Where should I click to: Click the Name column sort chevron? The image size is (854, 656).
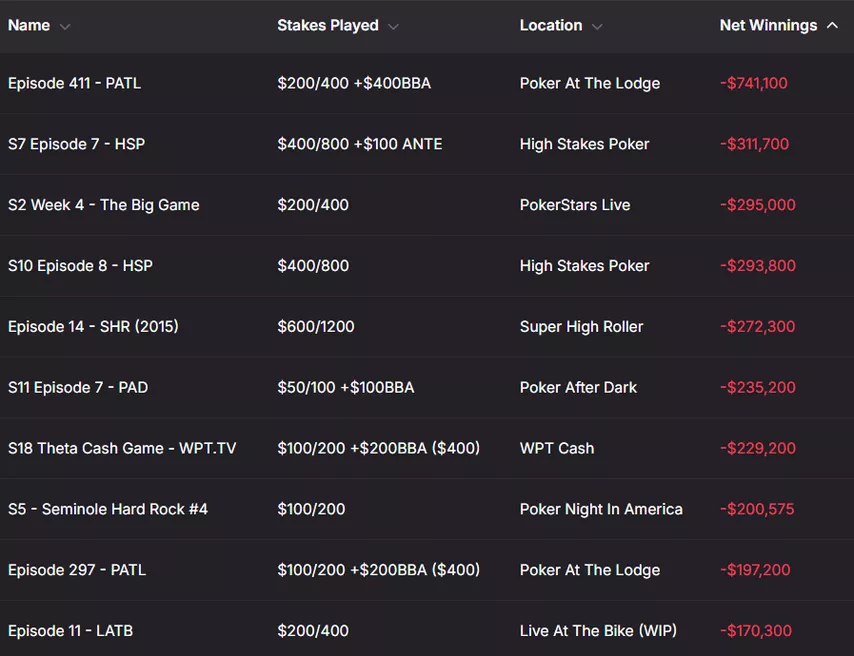tap(65, 26)
